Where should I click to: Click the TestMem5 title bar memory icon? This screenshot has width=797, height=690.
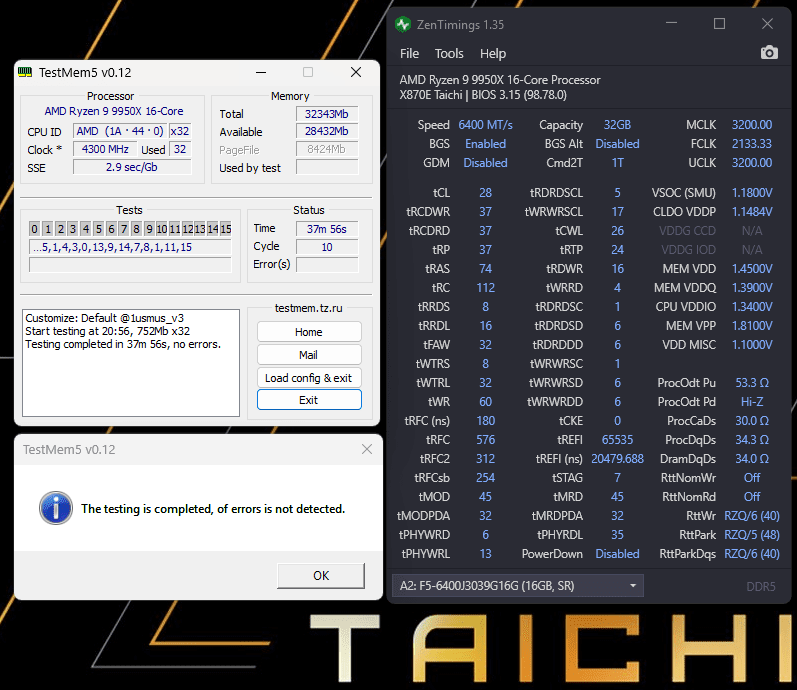click(x=25, y=72)
